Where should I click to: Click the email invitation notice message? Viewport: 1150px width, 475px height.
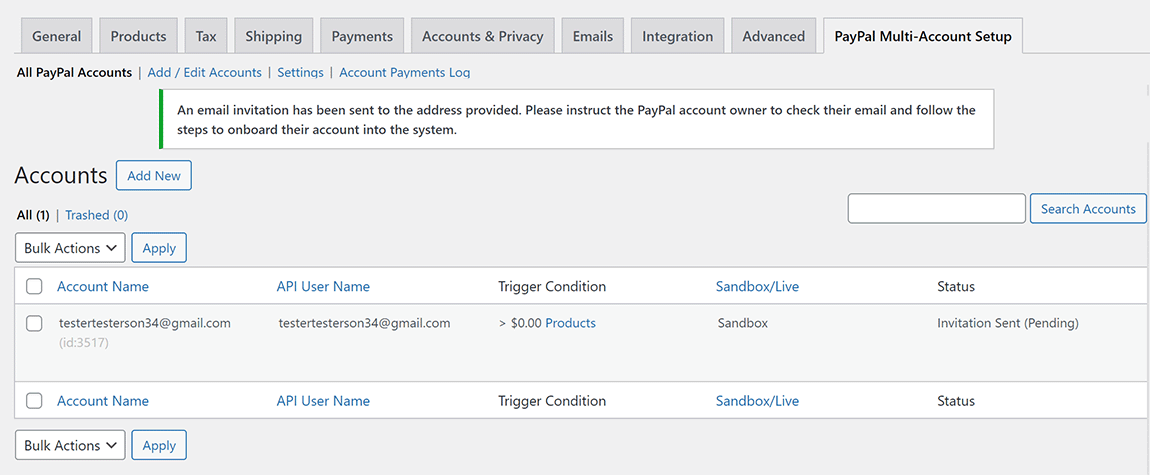click(576, 120)
